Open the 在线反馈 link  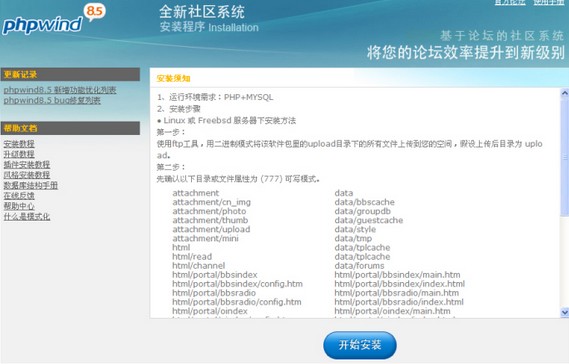[x=19, y=196]
